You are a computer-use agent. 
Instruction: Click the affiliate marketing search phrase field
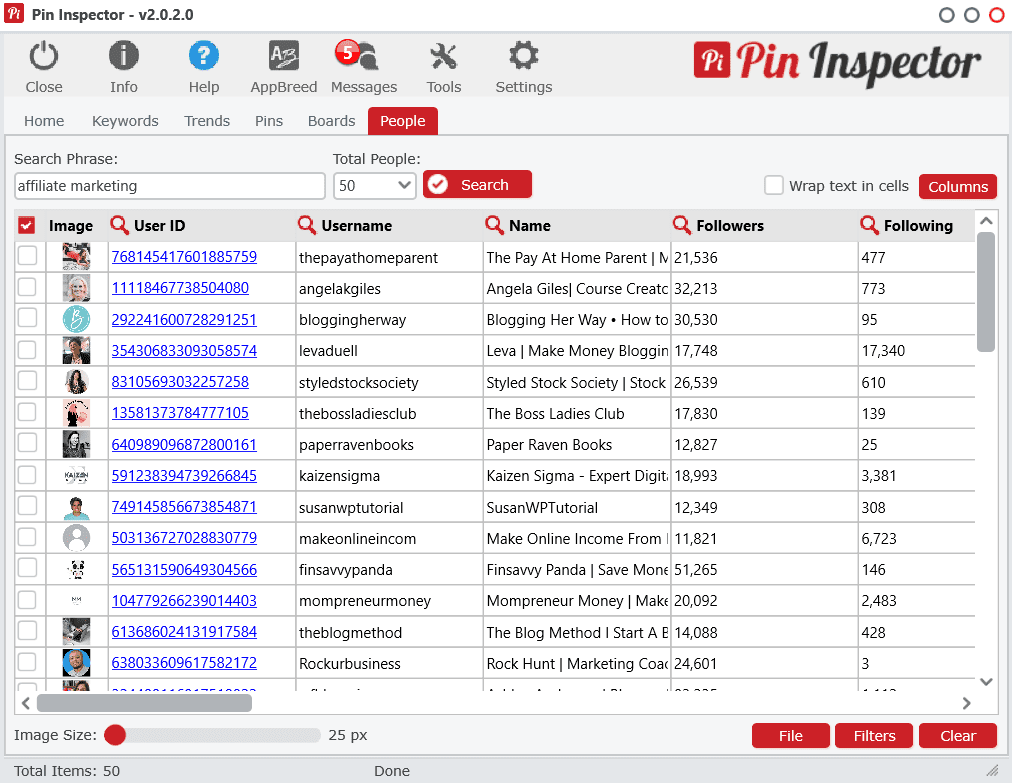click(x=168, y=186)
